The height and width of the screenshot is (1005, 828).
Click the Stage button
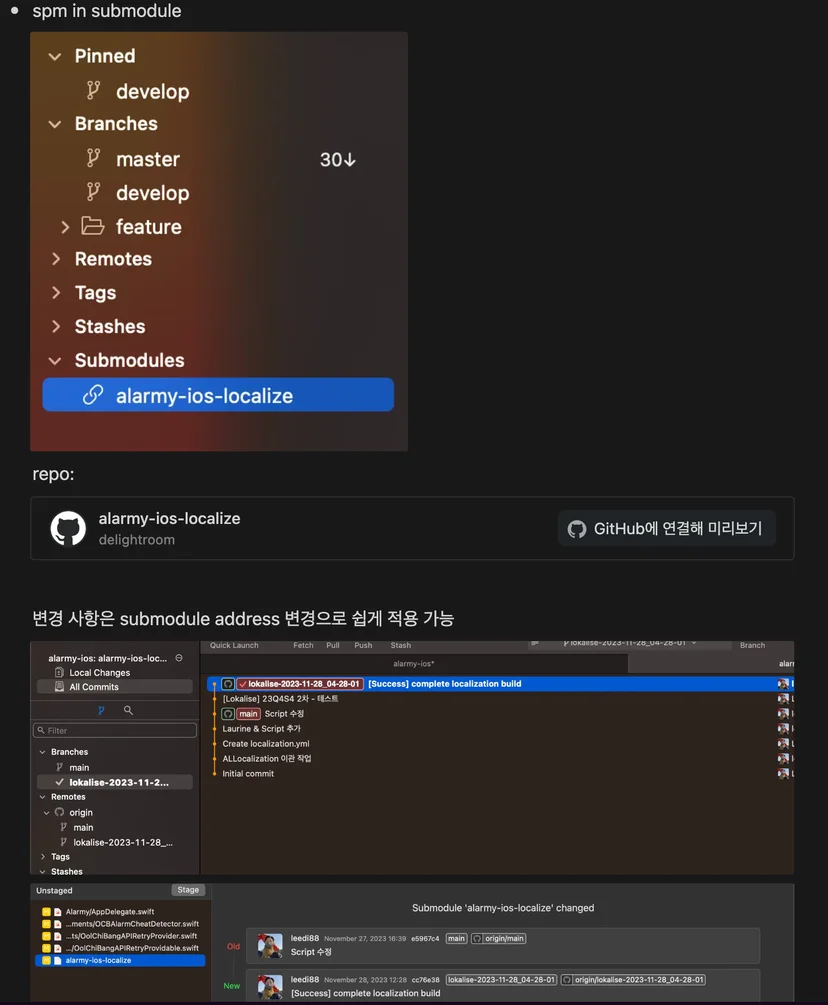click(x=188, y=890)
